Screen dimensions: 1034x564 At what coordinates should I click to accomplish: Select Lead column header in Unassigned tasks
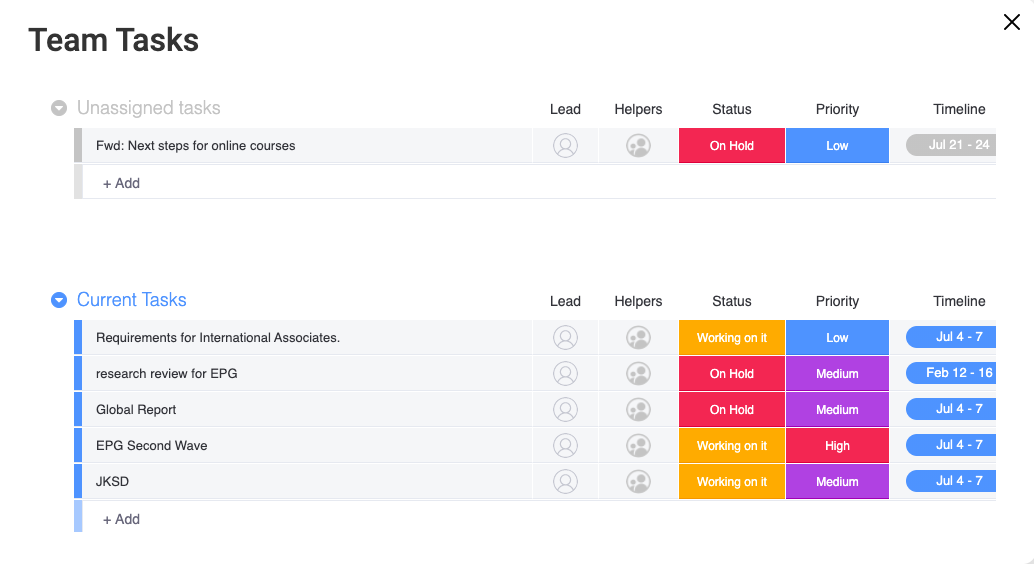565,110
